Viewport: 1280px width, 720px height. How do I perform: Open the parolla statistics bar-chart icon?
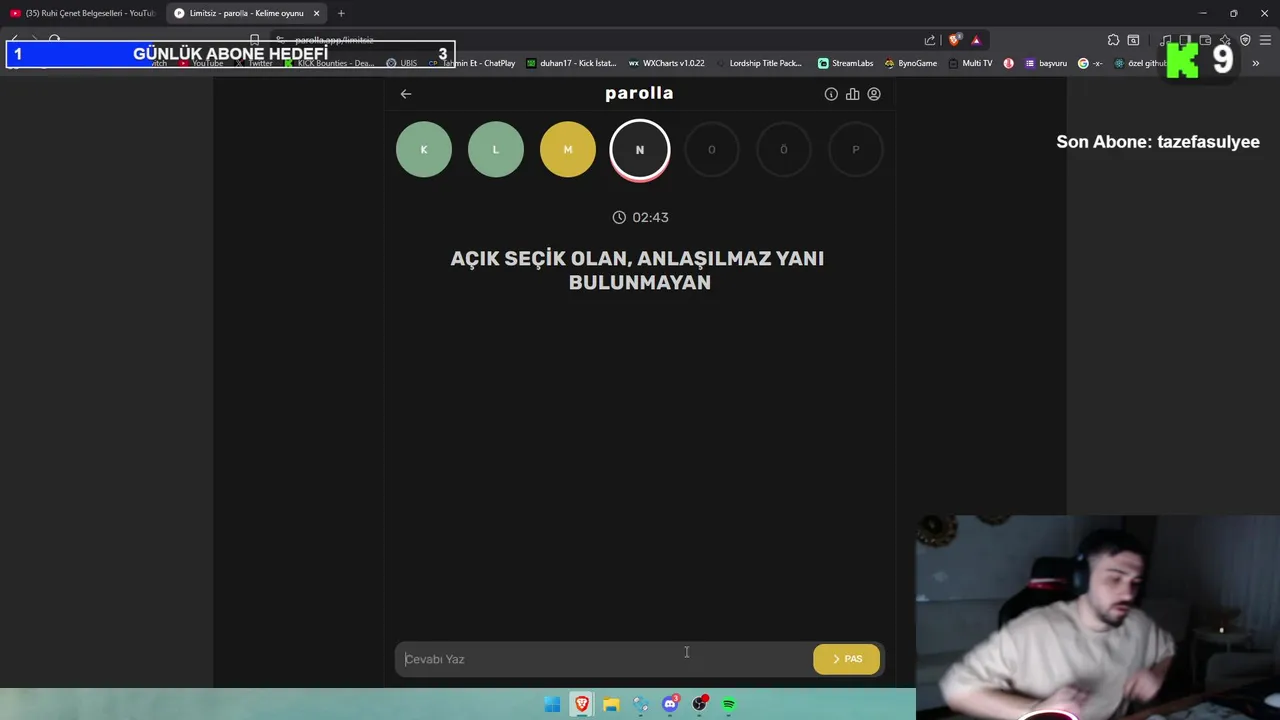[852, 94]
